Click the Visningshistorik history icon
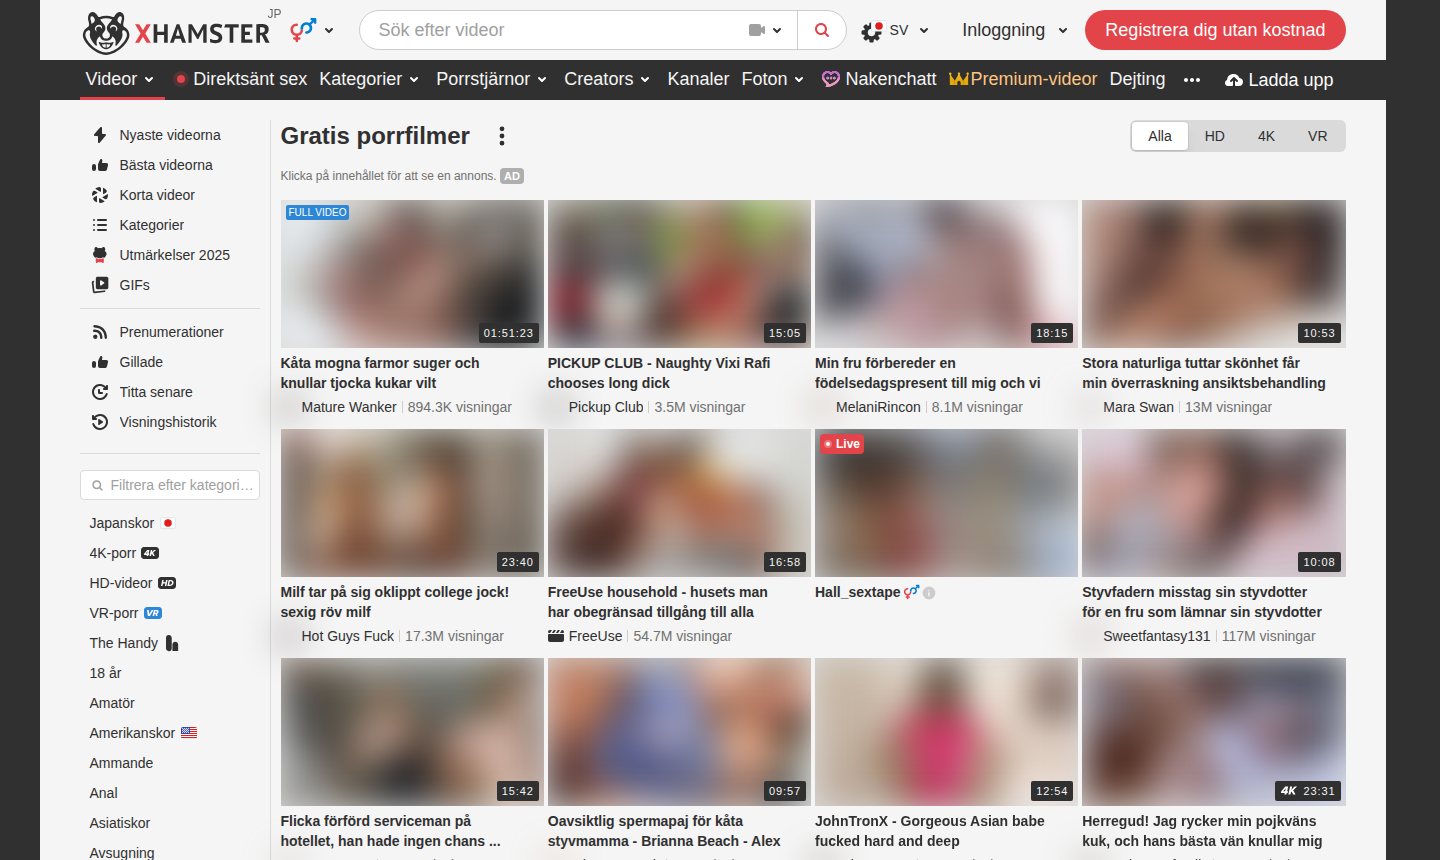This screenshot has width=1440, height=860. click(100, 422)
